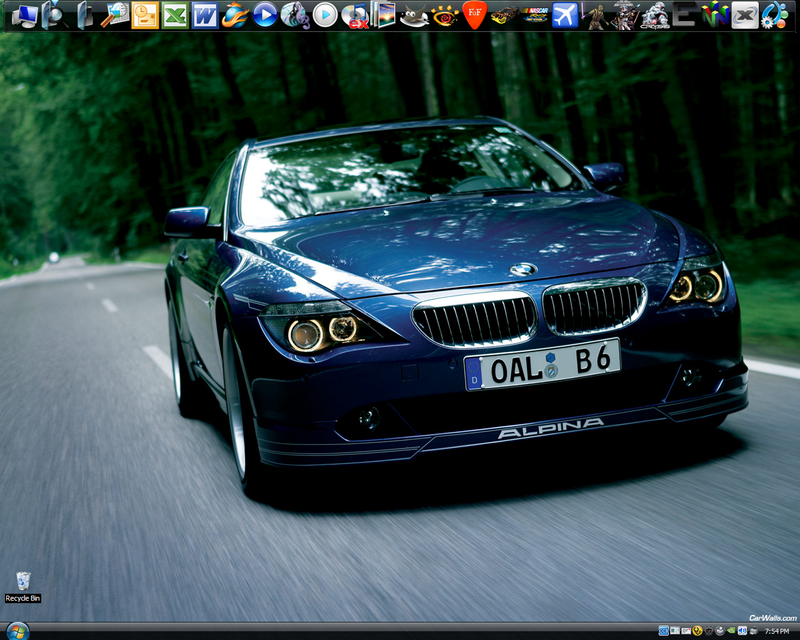This screenshot has width=800, height=640.
Task: Launch the armored warriors game icon
Action: click(x=624, y=15)
